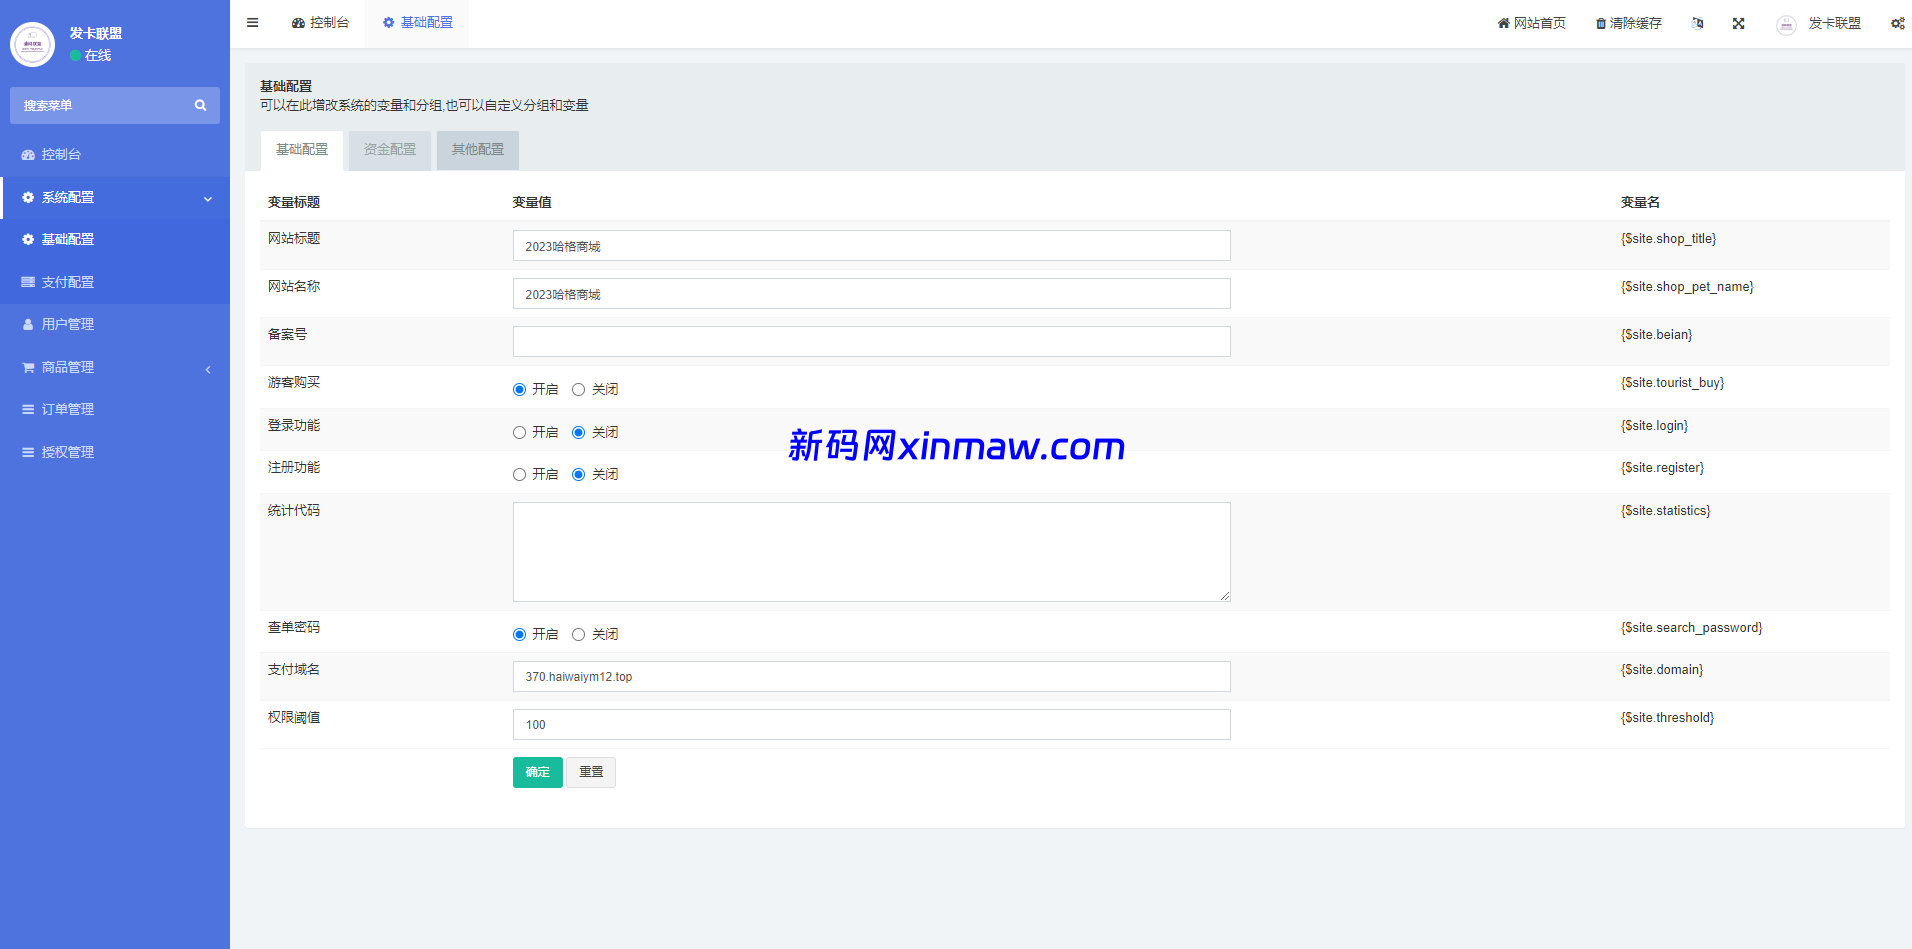This screenshot has width=1912, height=949.
Task: Click the 备案号 input field
Action: tap(871, 342)
